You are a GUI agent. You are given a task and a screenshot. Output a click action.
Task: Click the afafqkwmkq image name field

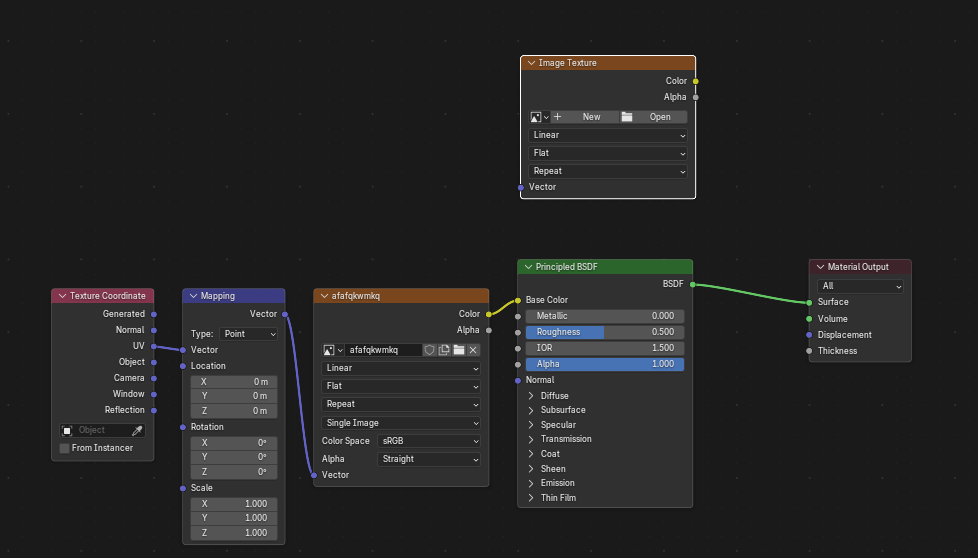(x=383, y=350)
